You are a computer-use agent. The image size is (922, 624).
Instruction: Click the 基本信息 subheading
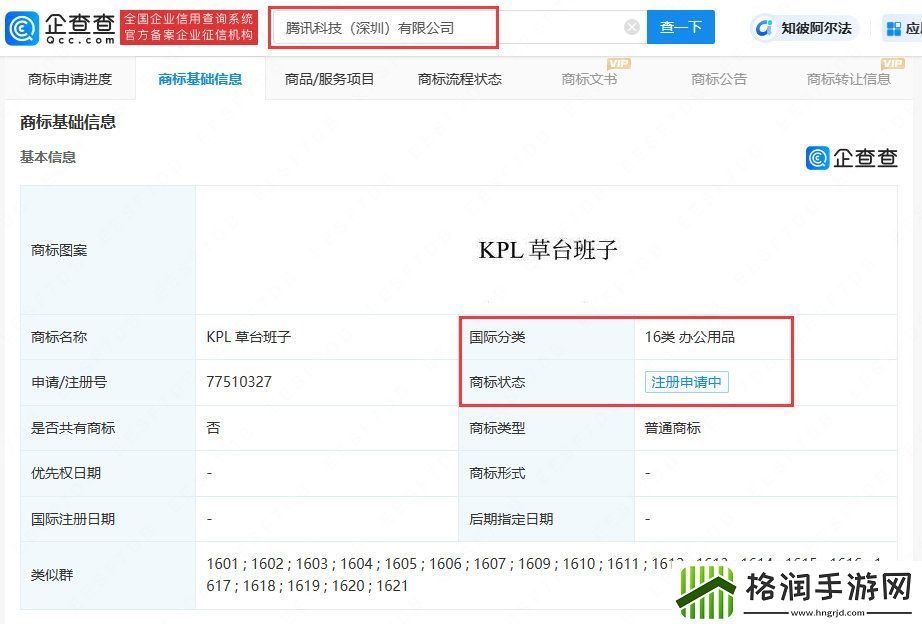click(48, 157)
